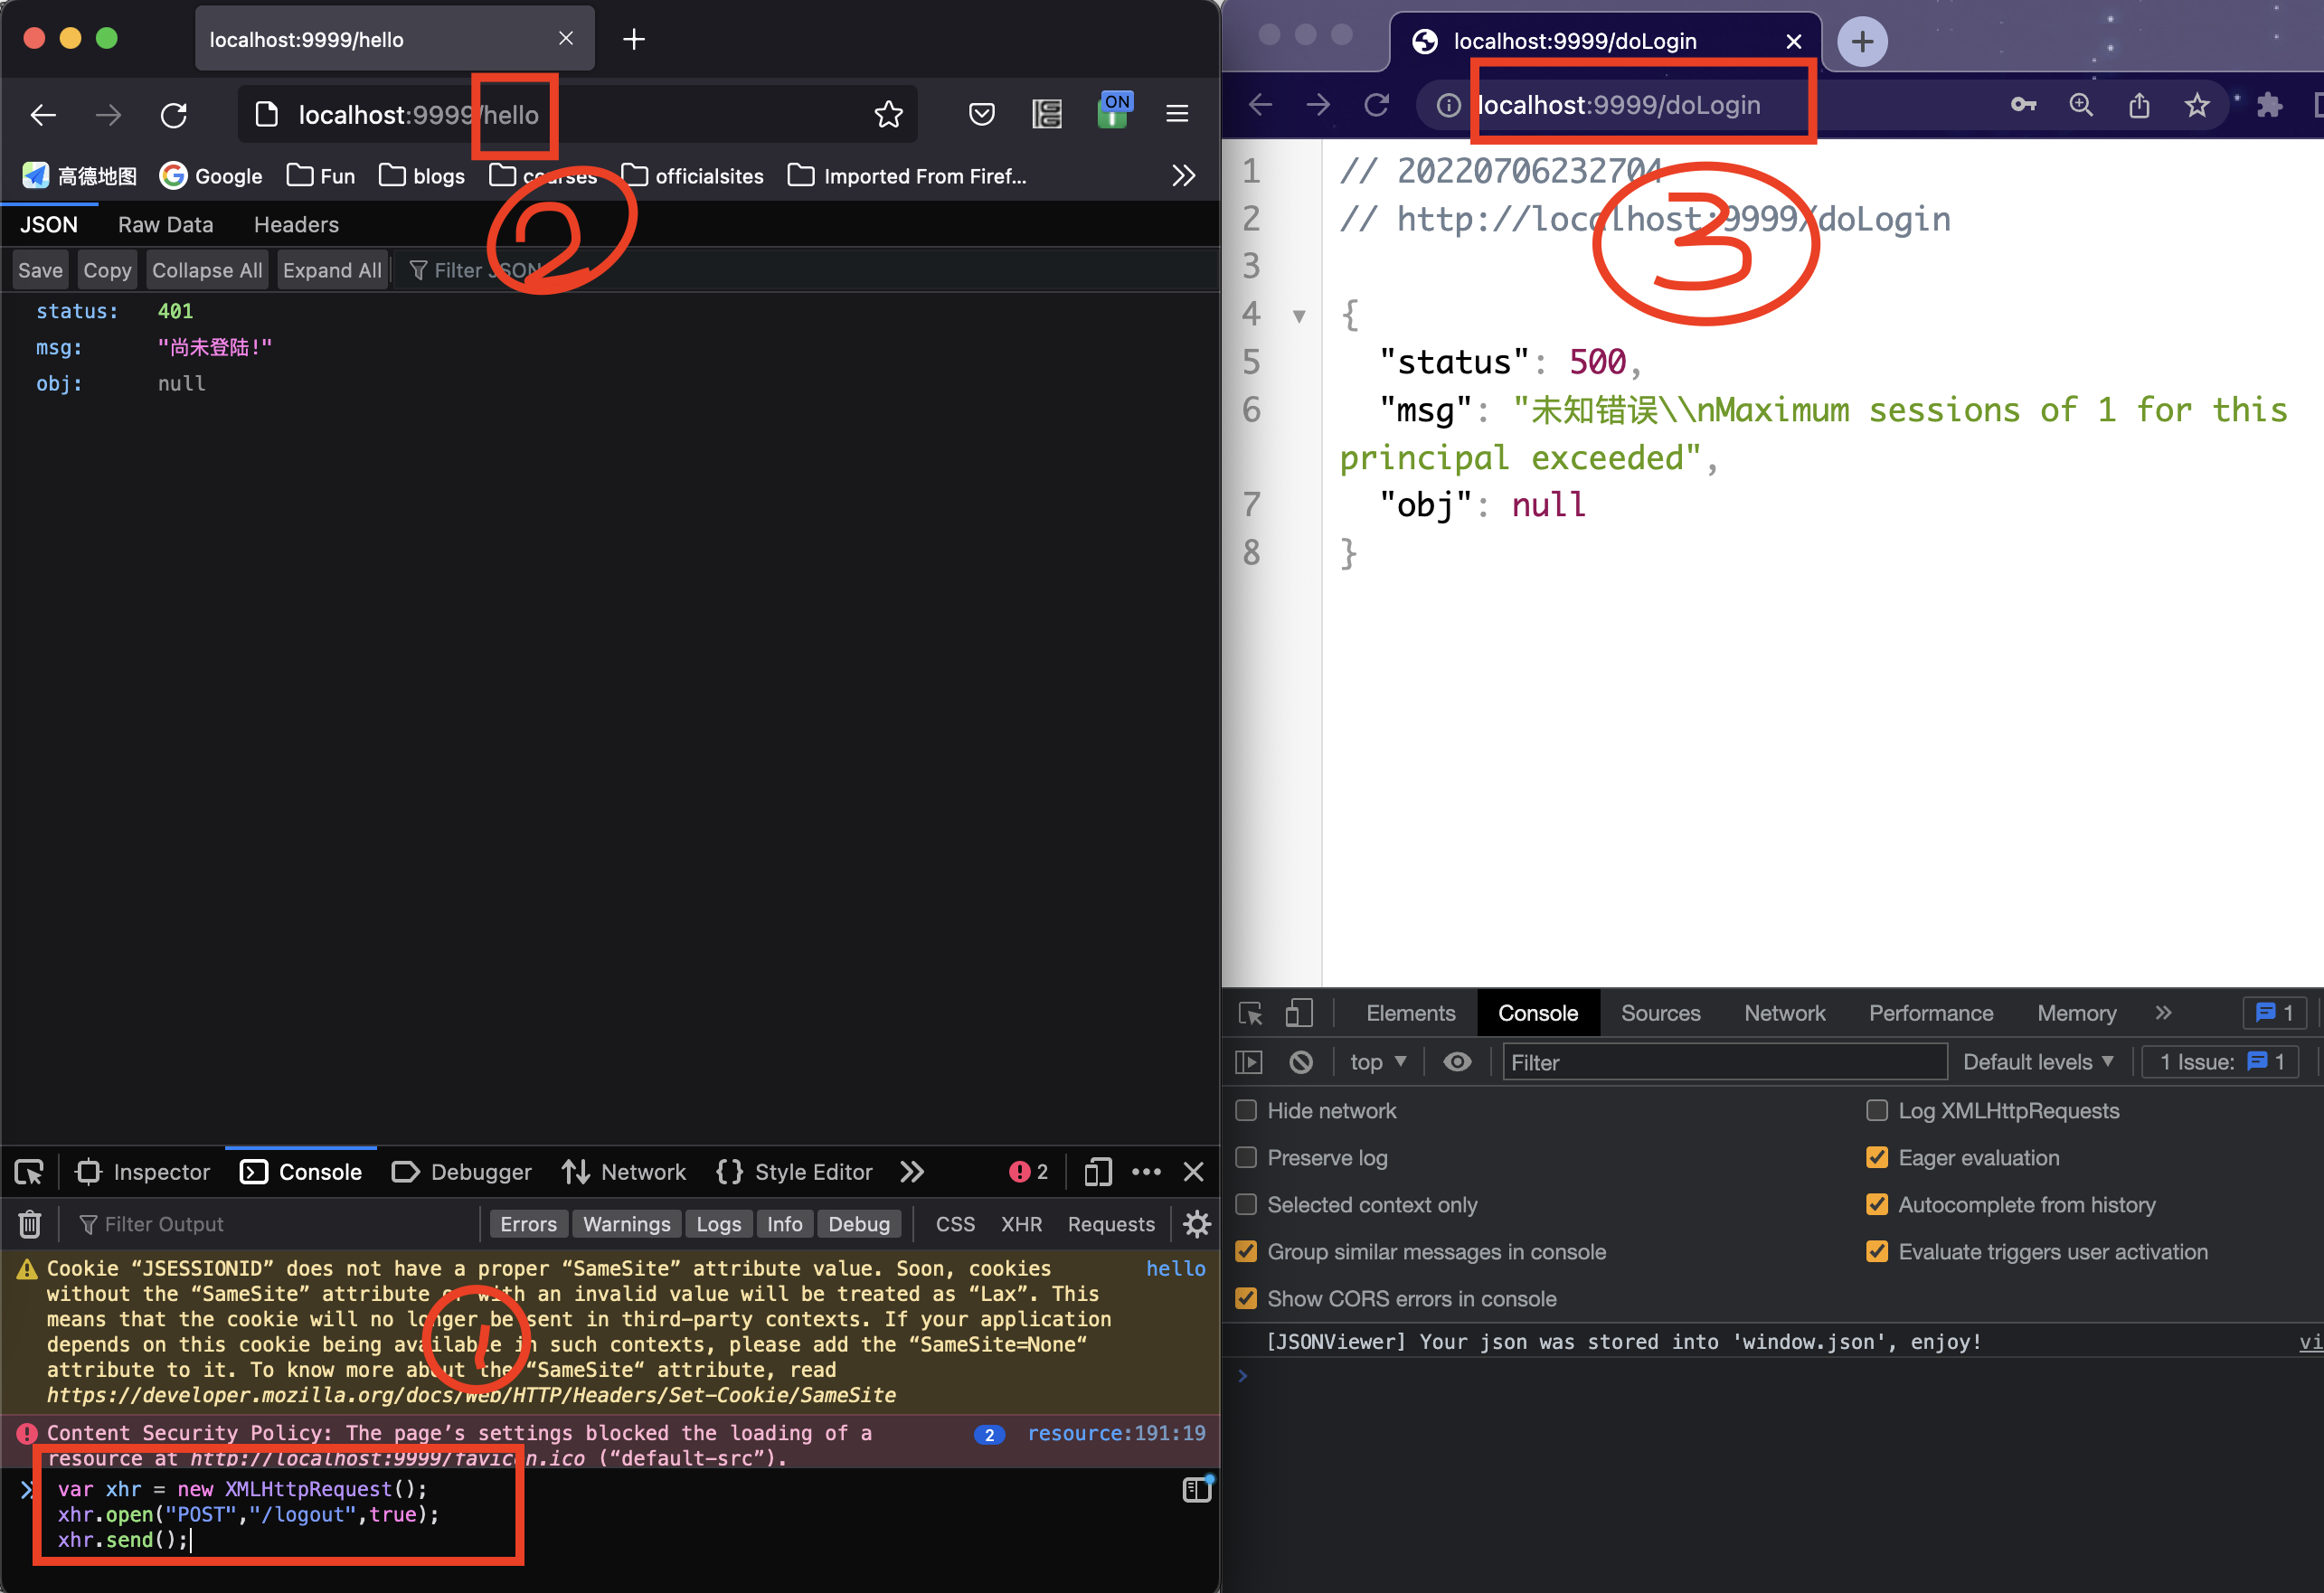Toggle device toolbar icon in Chrome devtools
2324x1593 pixels.
click(x=1298, y=1013)
